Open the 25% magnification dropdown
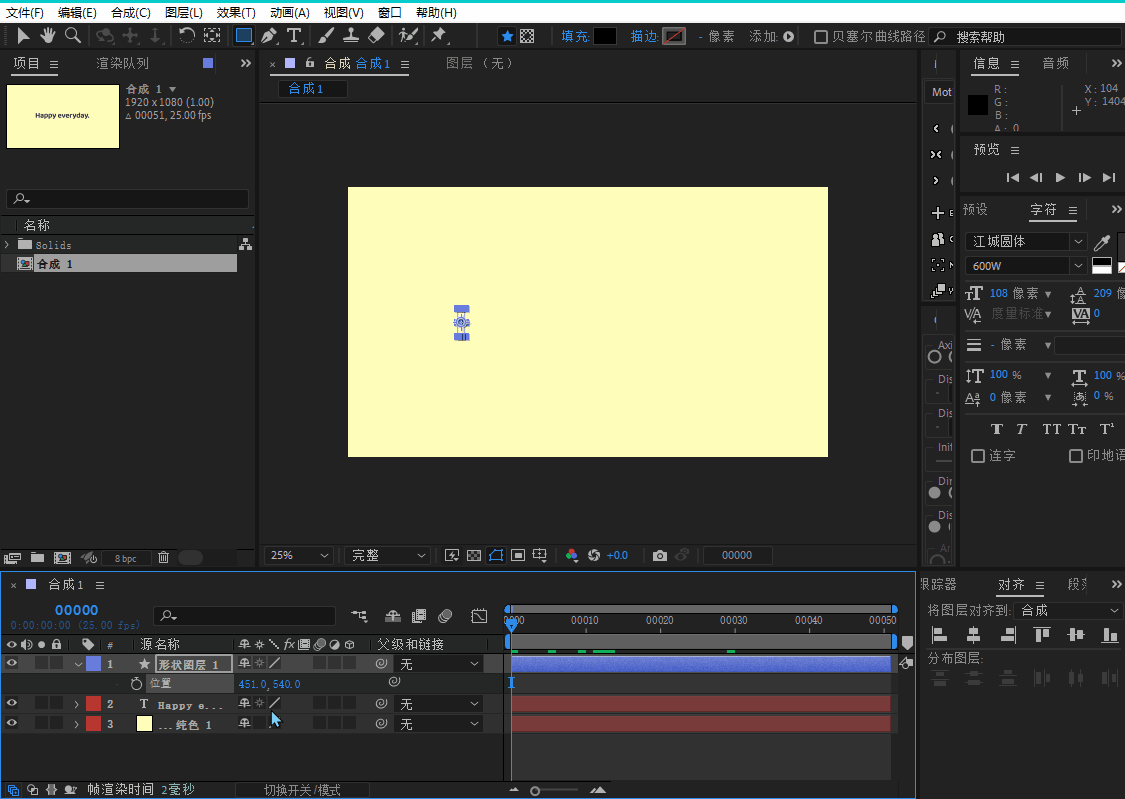The width and height of the screenshot is (1125, 799). pyautogui.click(x=299, y=555)
